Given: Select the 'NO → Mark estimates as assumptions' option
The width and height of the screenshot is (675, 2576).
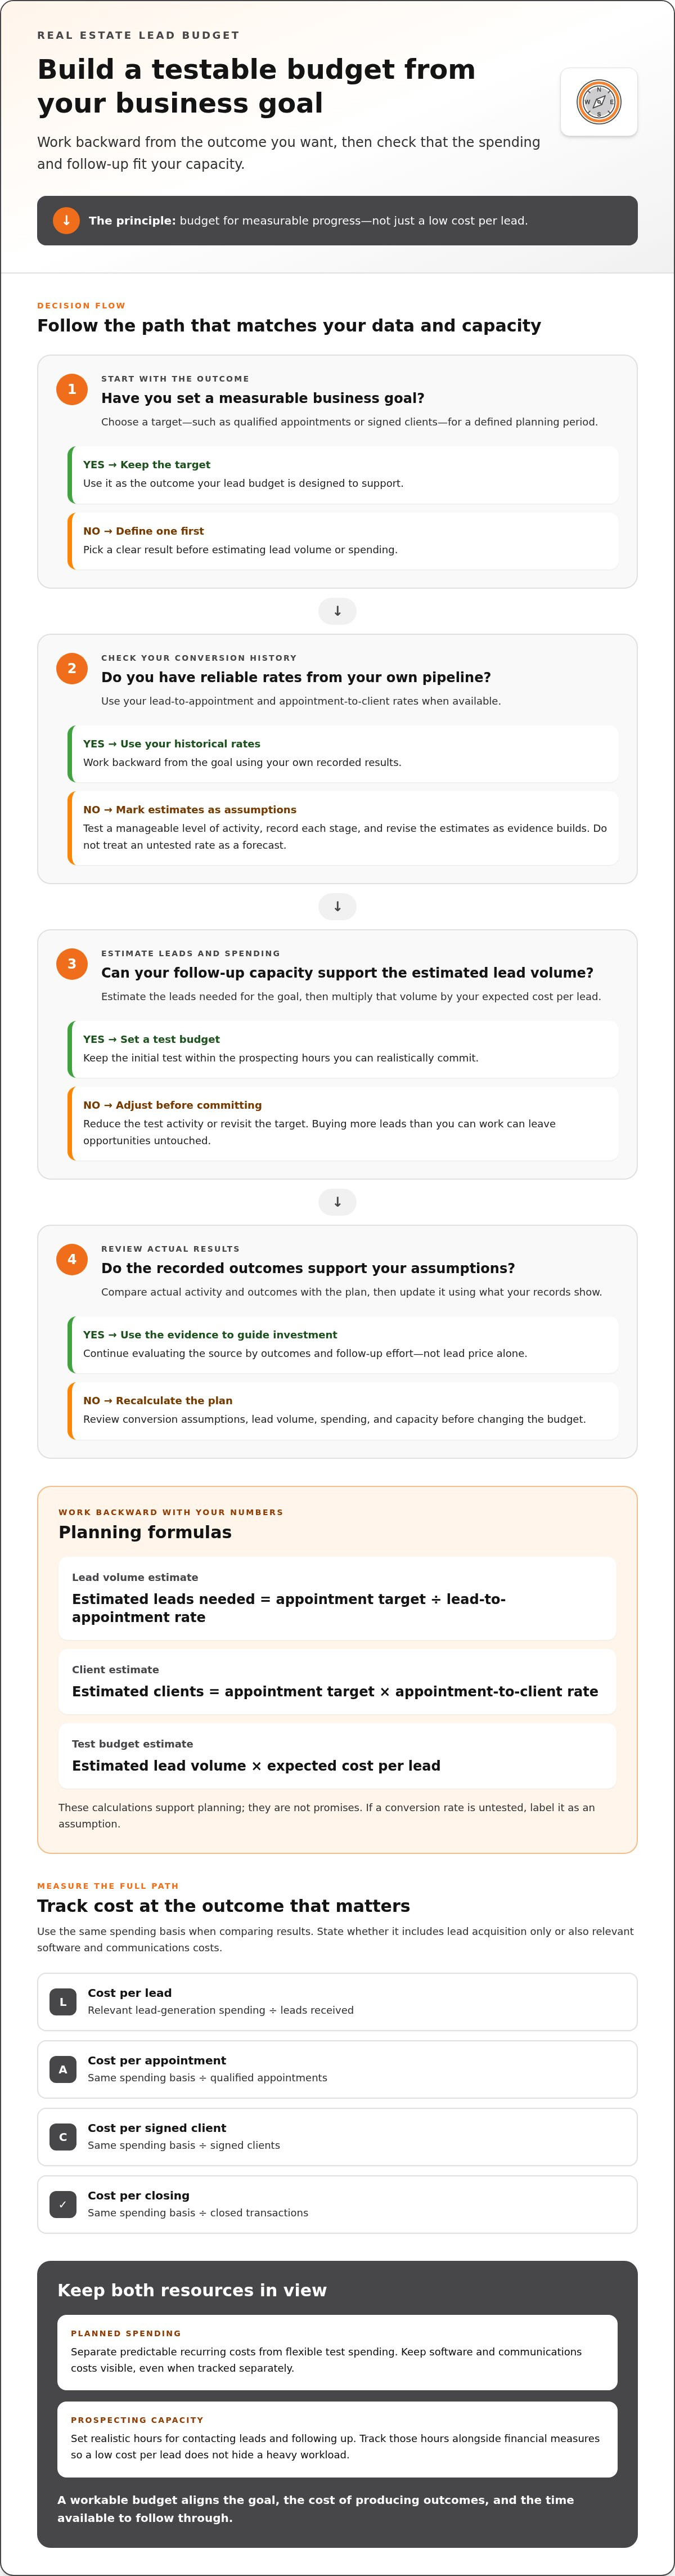Looking at the screenshot, I should pyautogui.click(x=342, y=828).
